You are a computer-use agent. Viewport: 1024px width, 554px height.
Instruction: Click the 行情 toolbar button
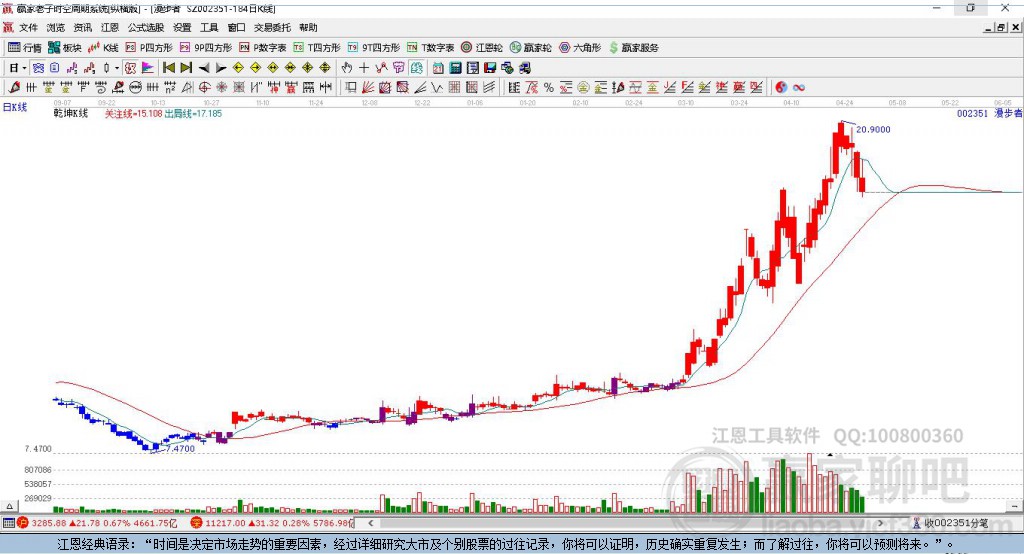[25, 48]
